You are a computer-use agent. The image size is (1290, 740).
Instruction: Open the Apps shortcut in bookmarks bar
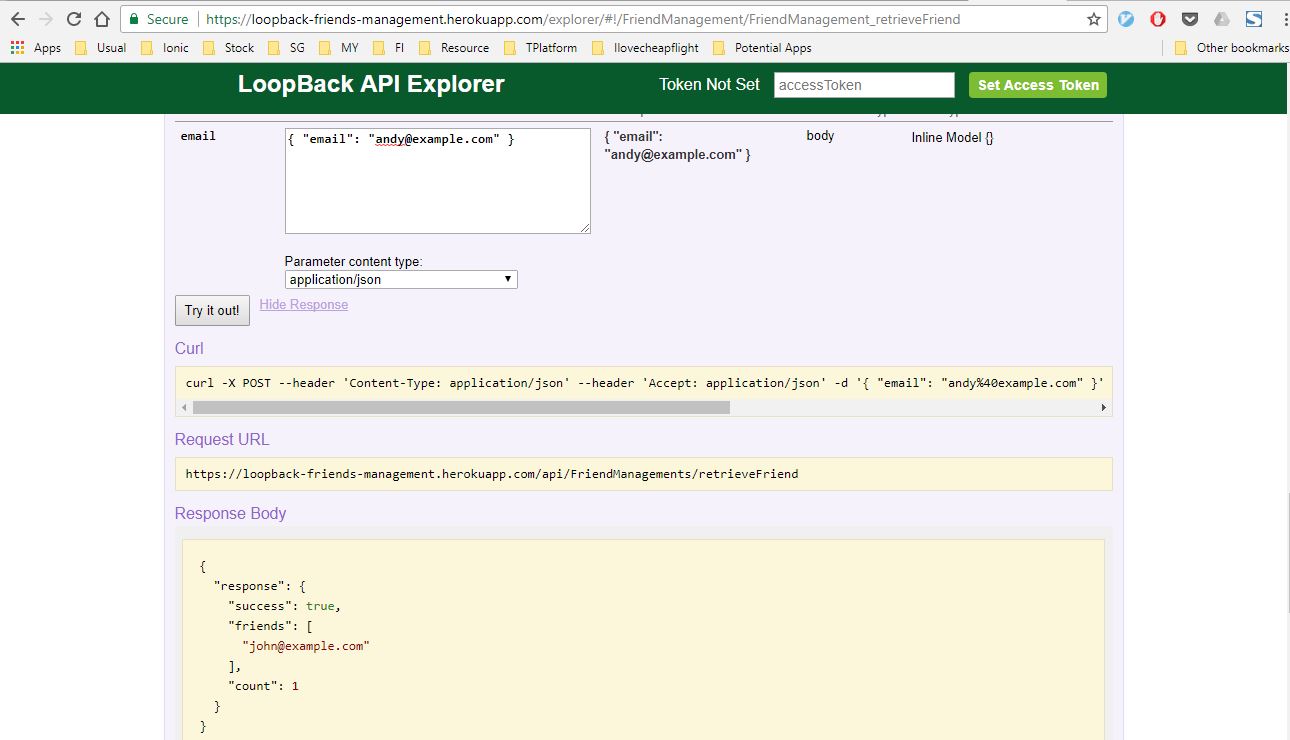(x=36, y=48)
